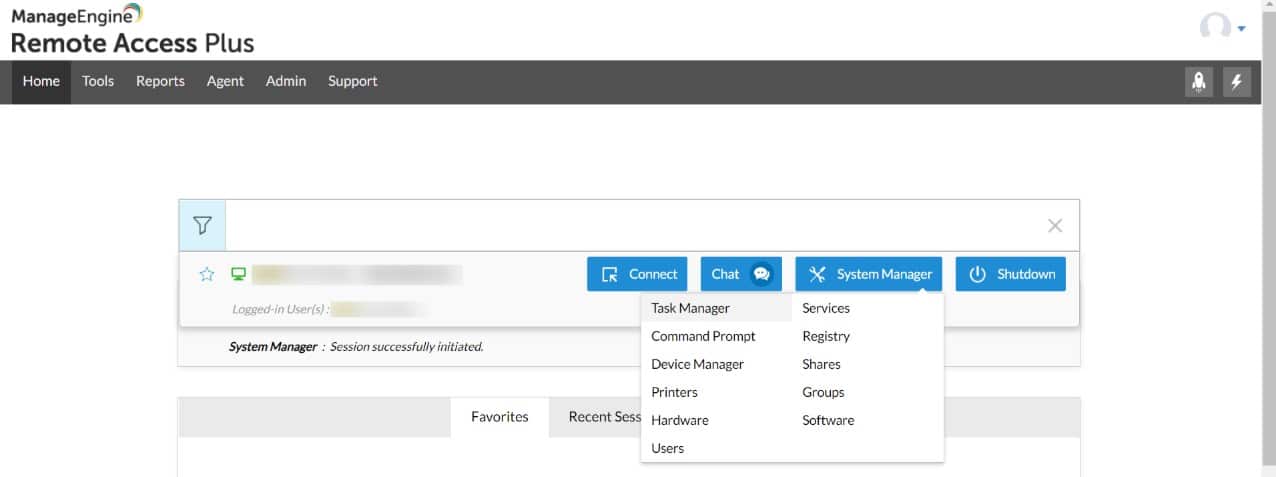Image resolution: width=1276 pixels, height=477 pixels.
Task: Click the green computer monitor icon
Action: (239, 274)
